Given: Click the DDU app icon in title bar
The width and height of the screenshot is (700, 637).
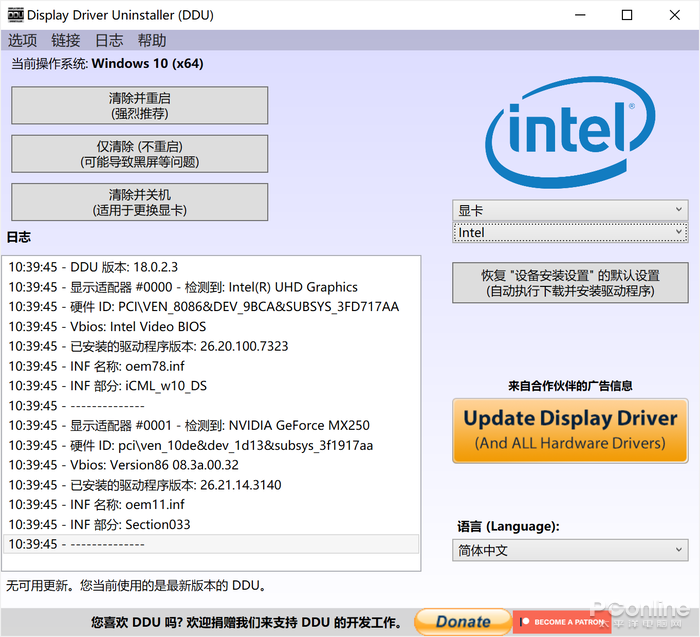Looking at the screenshot, I should click(x=14, y=15).
